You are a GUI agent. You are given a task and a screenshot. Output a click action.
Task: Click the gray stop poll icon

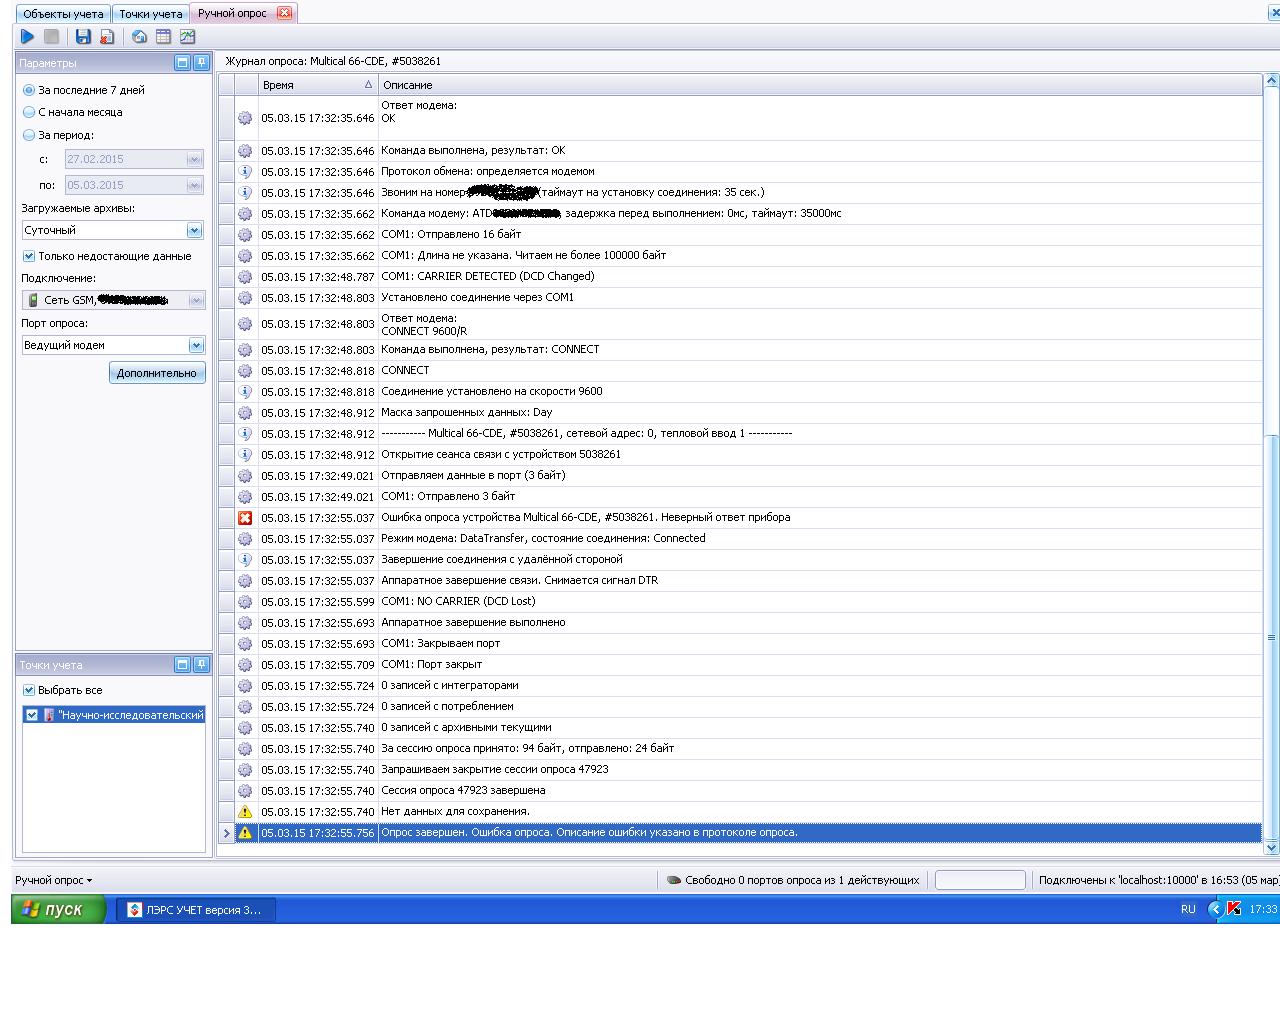tap(51, 36)
